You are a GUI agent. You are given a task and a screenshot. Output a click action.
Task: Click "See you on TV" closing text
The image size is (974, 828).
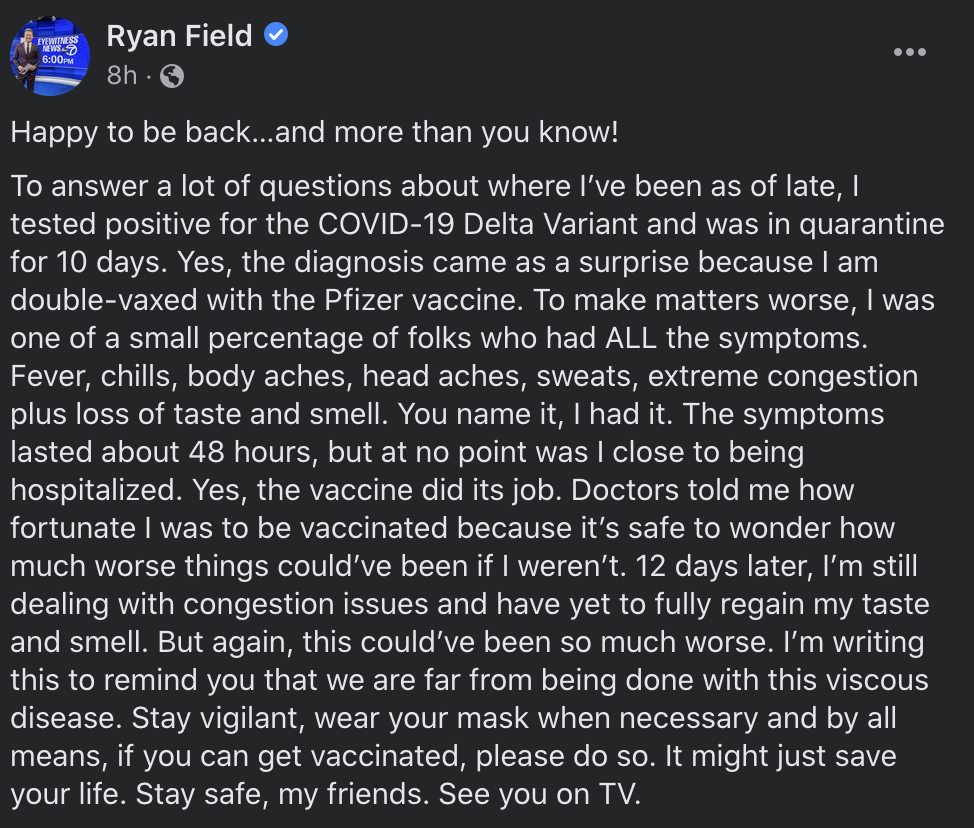[x=539, y=794]
